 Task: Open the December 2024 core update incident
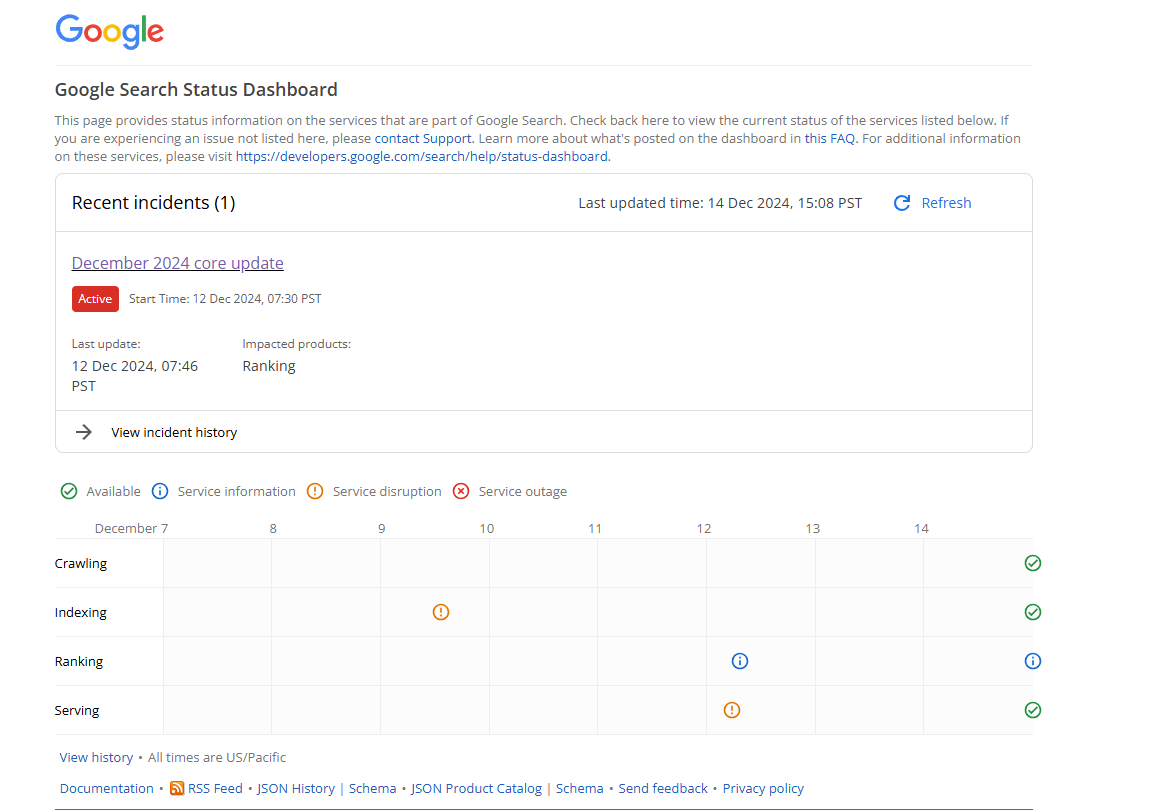178,263
